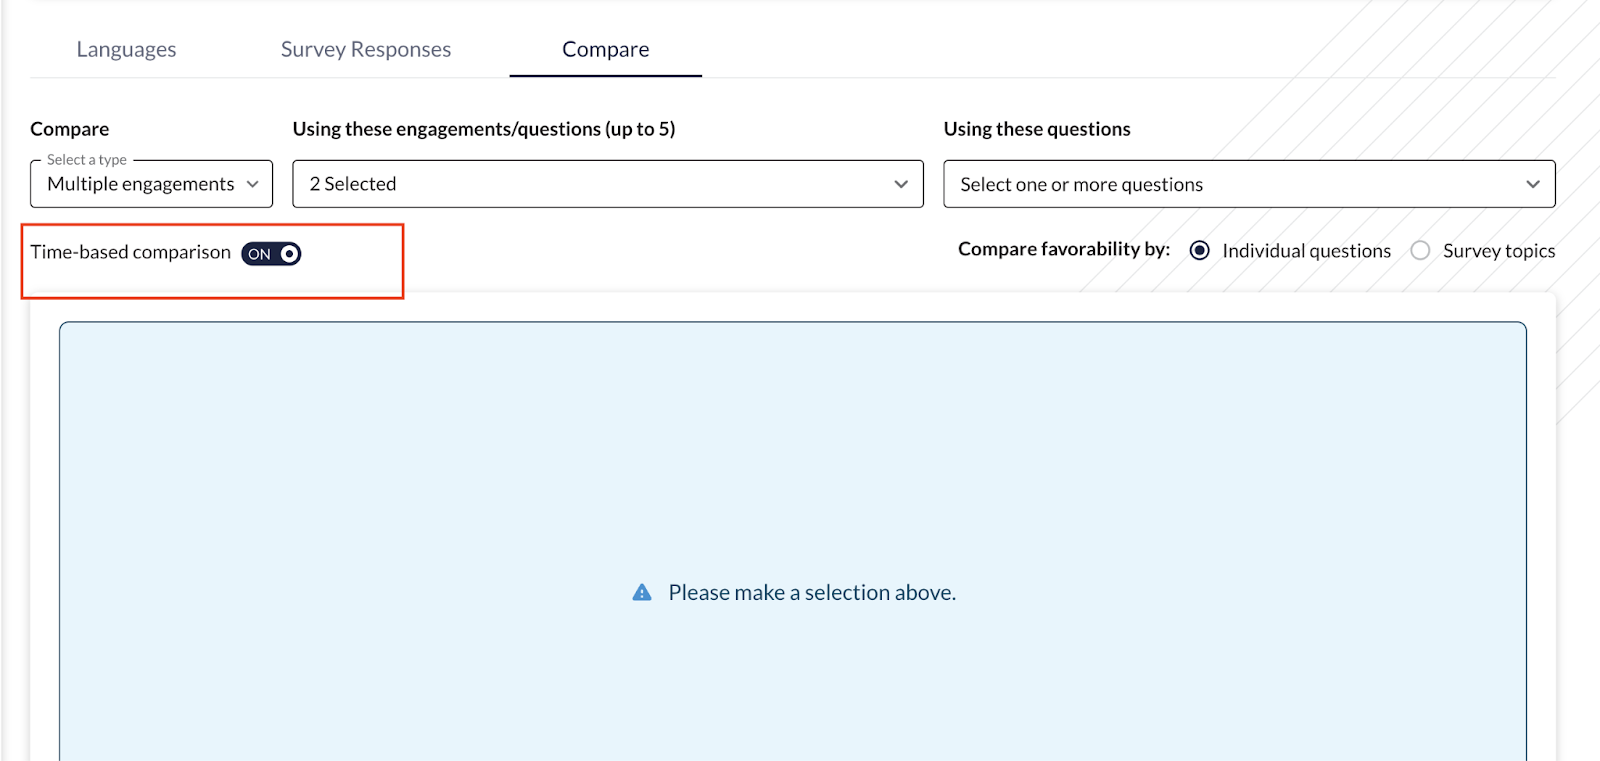Open the Multiple engagements type dropdown
Image resolution: width=1600 pixels, height=761 pixels.
pyautogui.click(x=151, y=184)
